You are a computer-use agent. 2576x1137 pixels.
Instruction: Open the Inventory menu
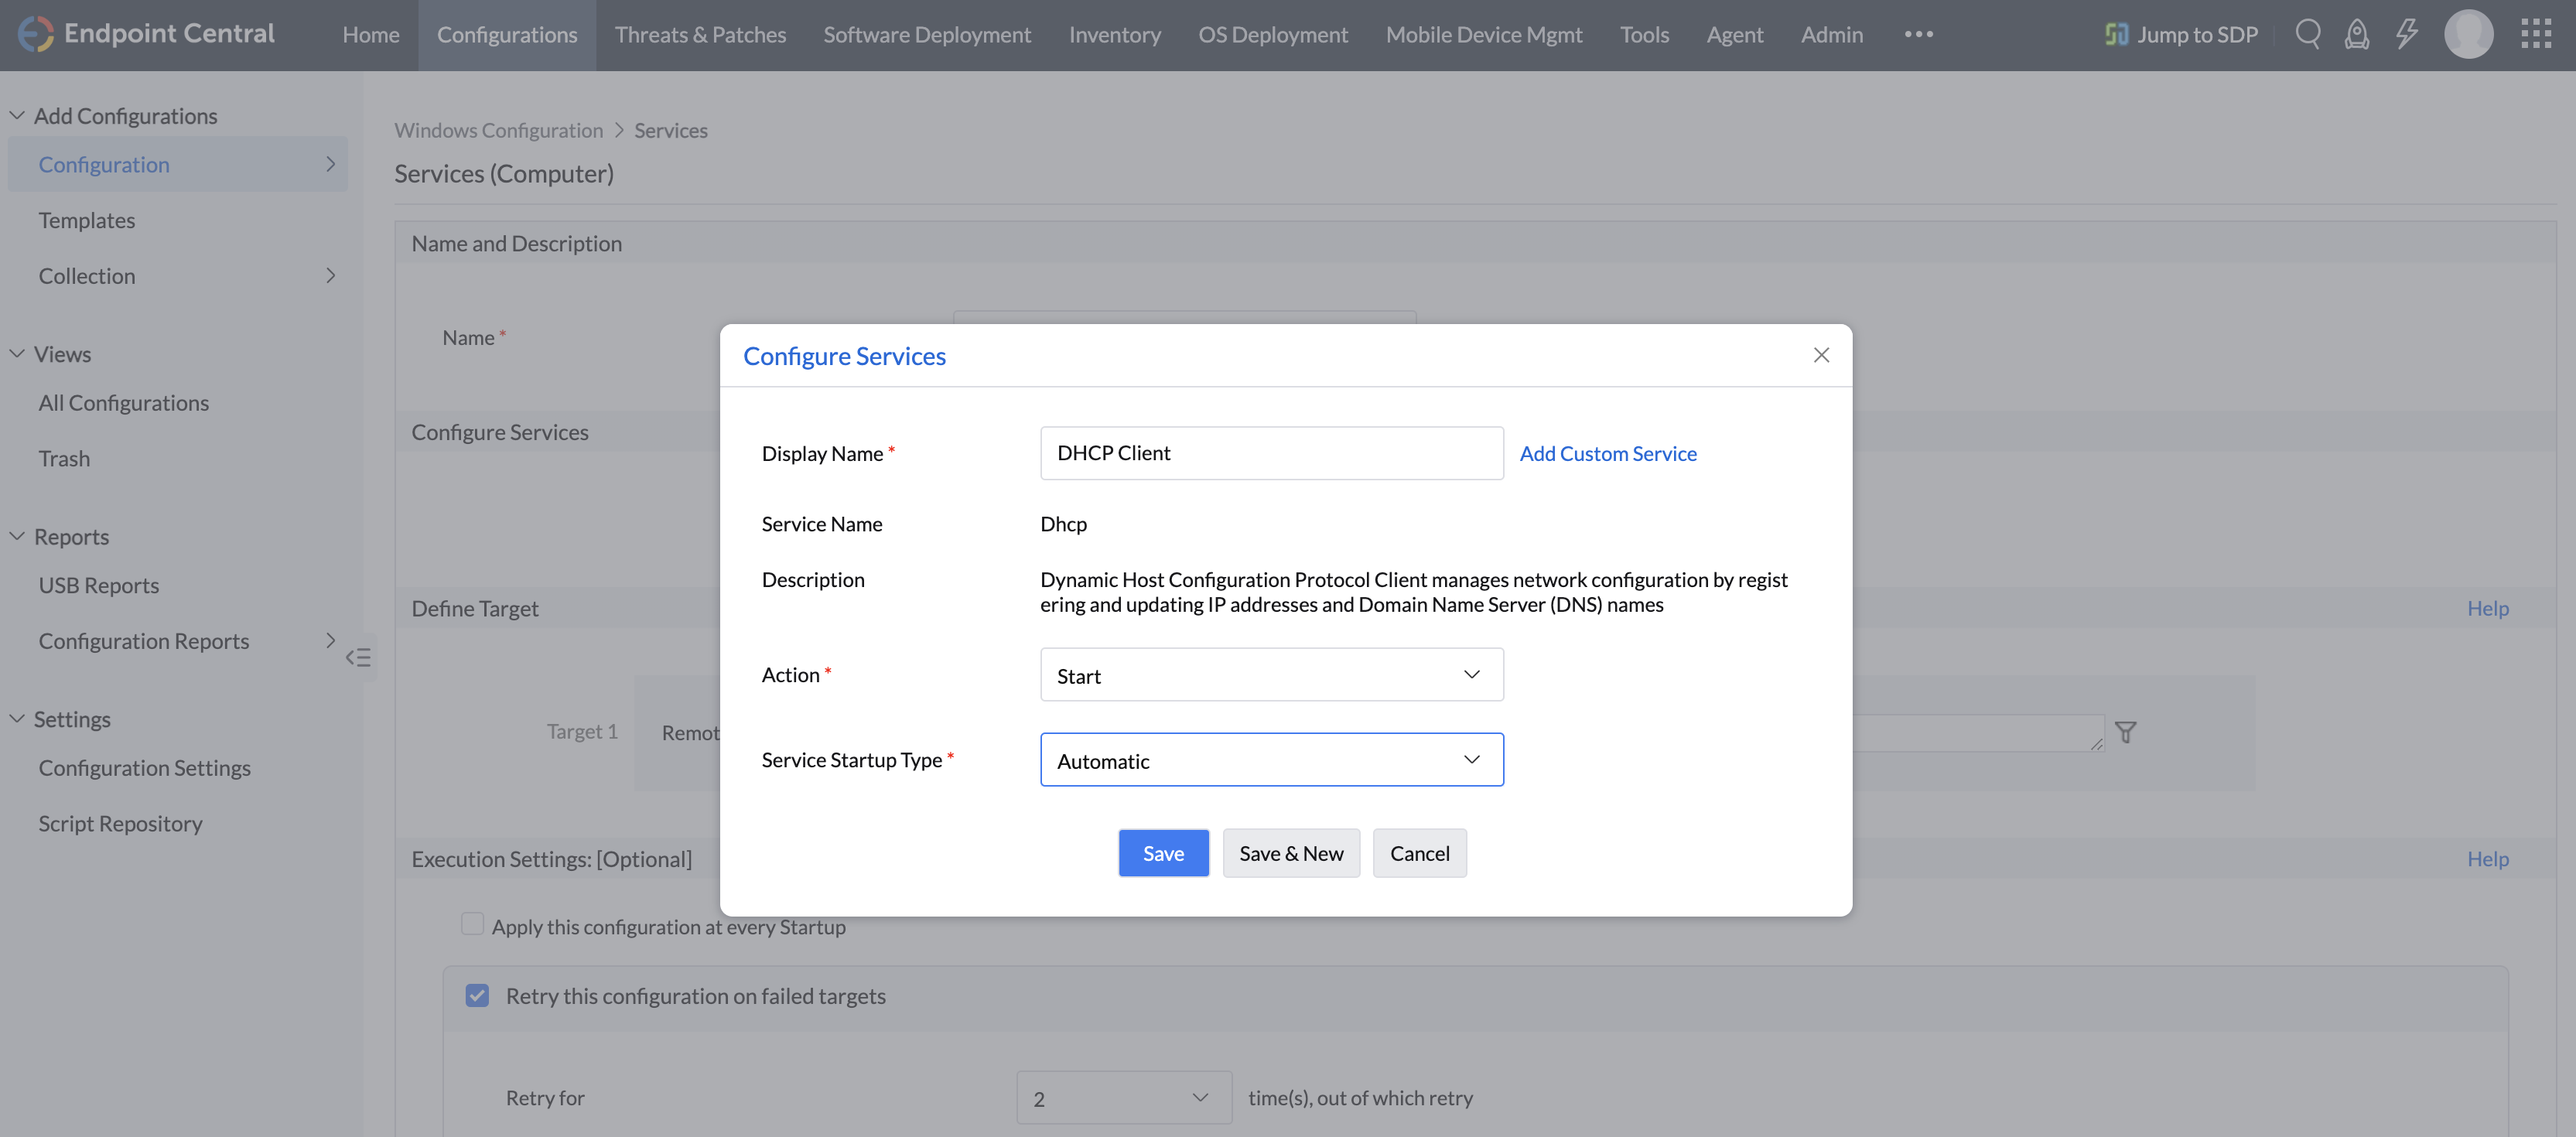click(1114, 33)
